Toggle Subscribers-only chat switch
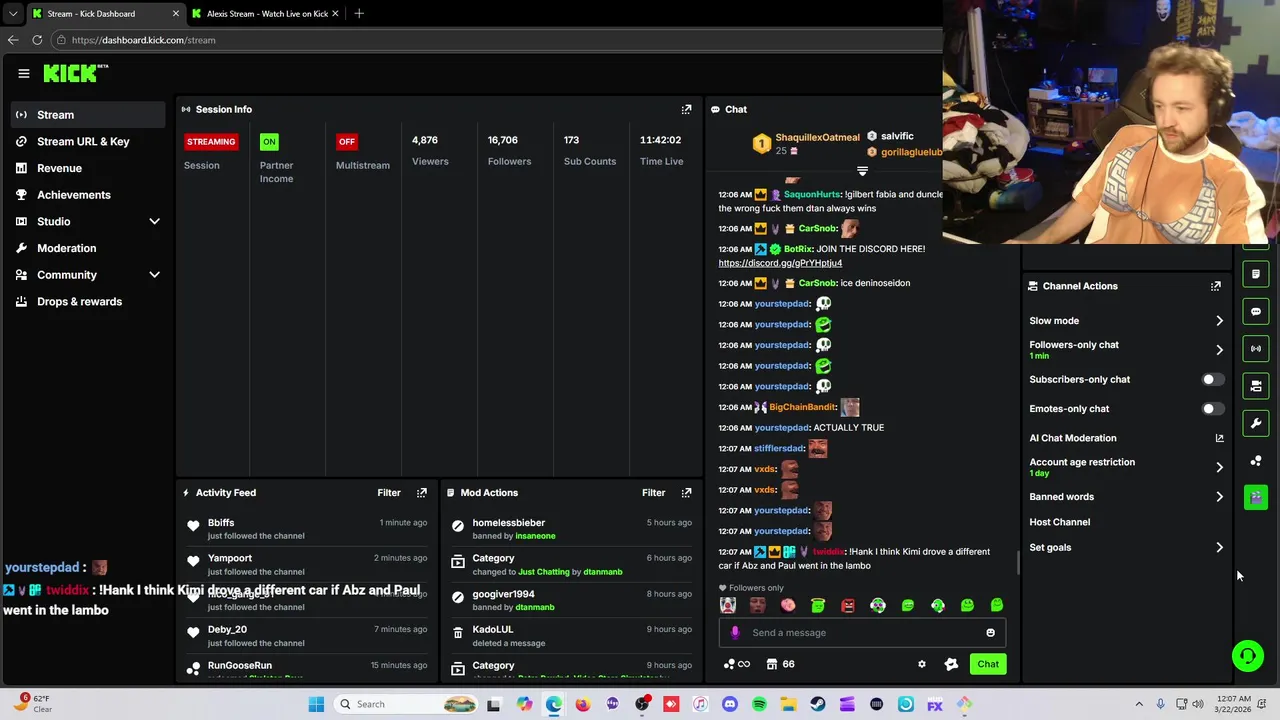This screenshot has height=720, width=1280. [1212, 380]
